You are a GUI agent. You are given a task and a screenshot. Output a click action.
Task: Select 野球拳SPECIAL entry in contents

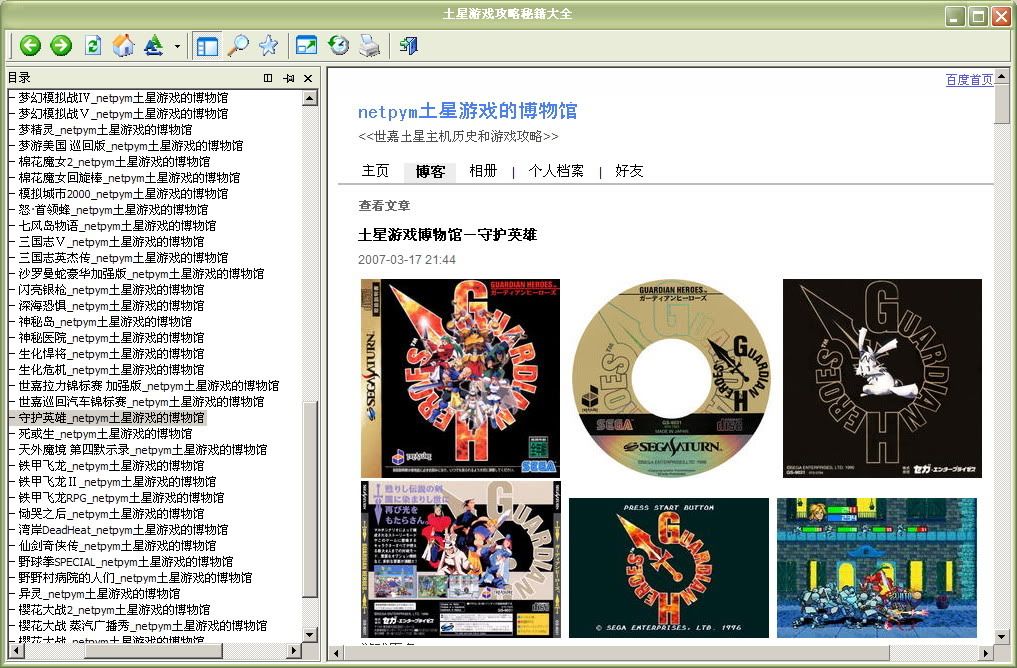(x=126, y=562)
